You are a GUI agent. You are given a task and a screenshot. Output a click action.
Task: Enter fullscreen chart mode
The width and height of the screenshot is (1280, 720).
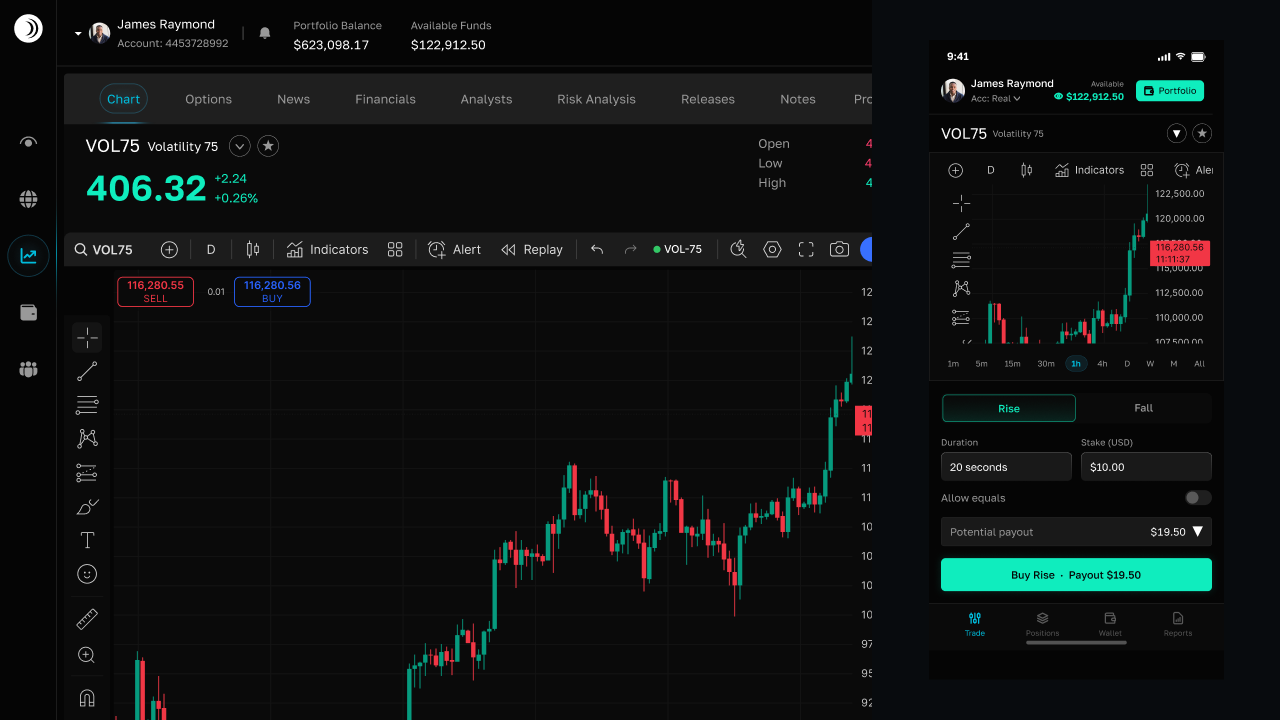tap(806, 250)
